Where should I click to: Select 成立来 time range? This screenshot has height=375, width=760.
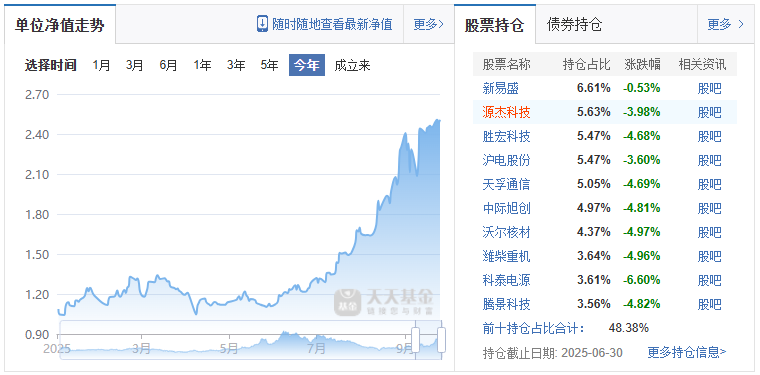click(352, 65)
